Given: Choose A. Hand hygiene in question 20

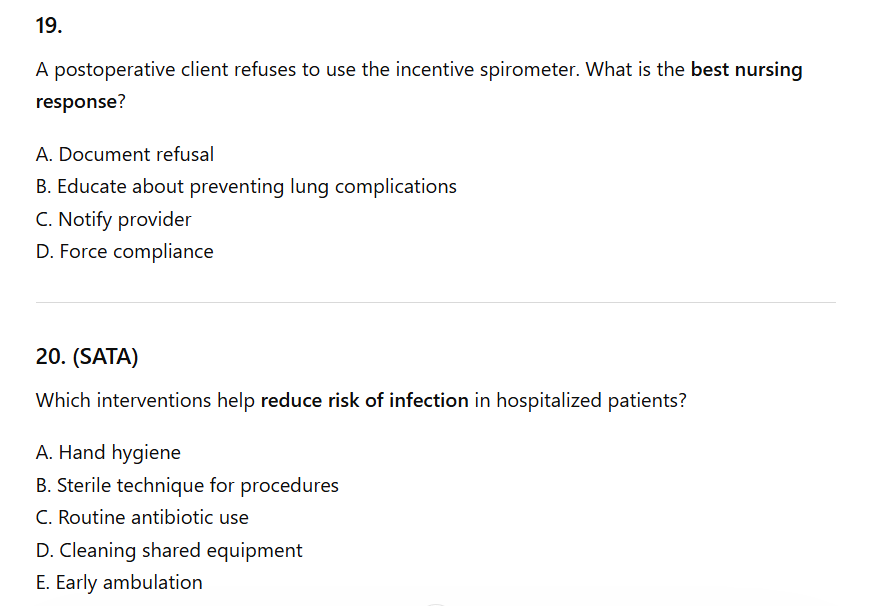Looking at the screenshot, I should pos(108,453).
